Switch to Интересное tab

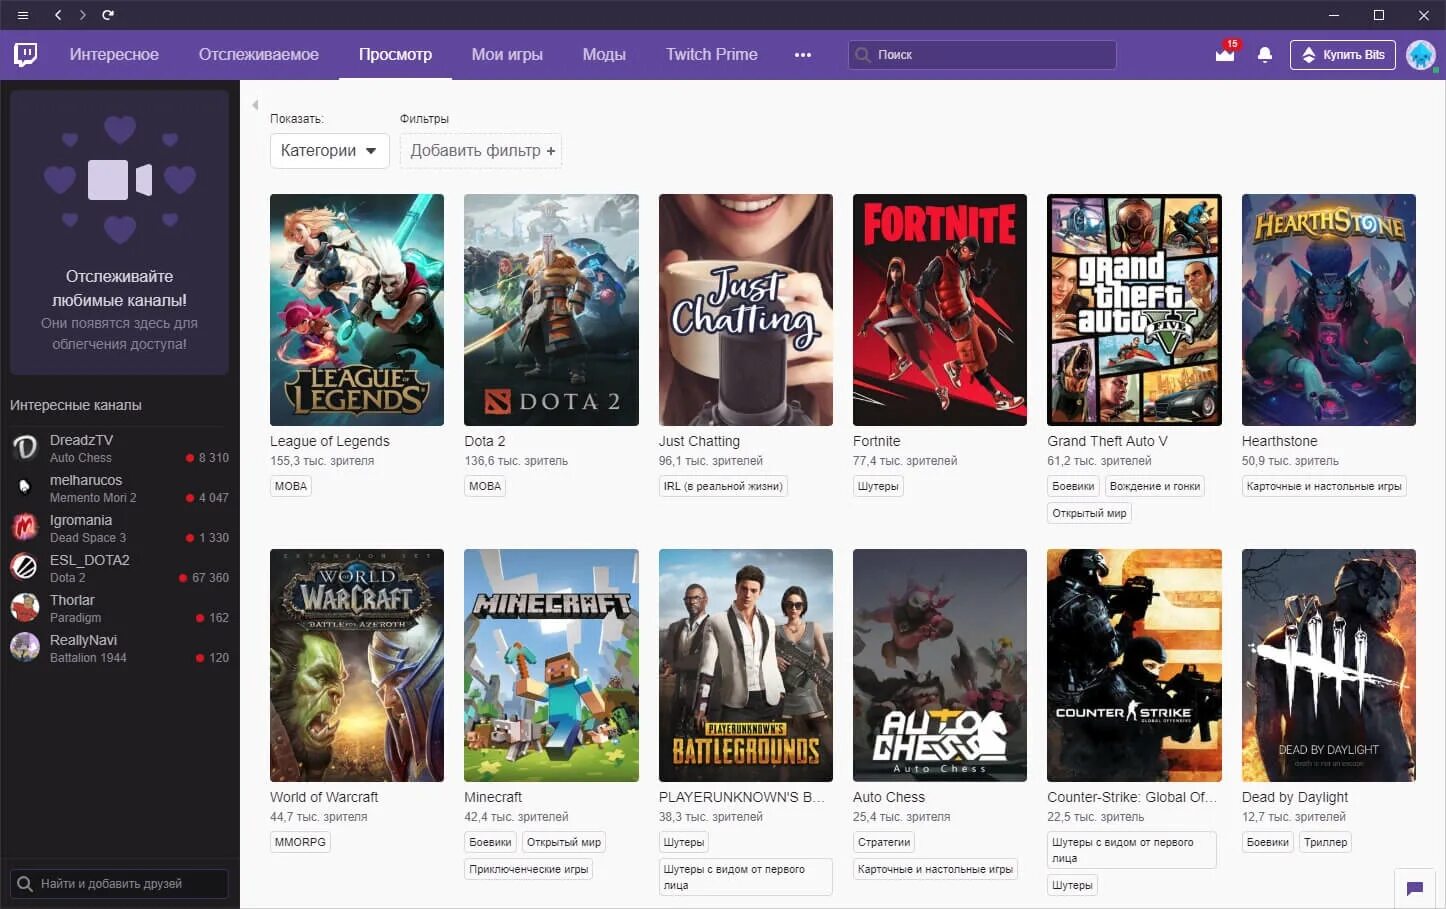114,55
